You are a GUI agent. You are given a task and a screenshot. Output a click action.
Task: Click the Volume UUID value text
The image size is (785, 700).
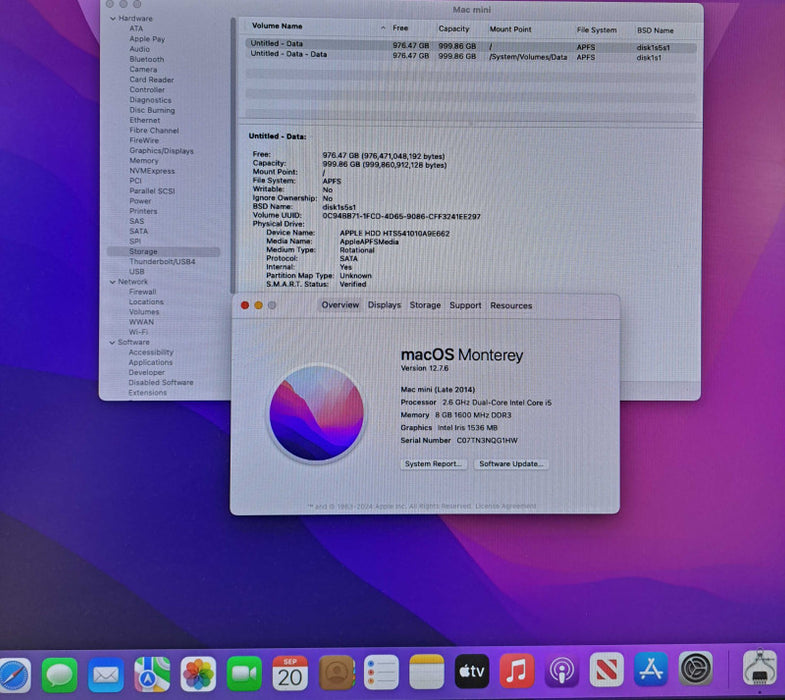point(402,216)
